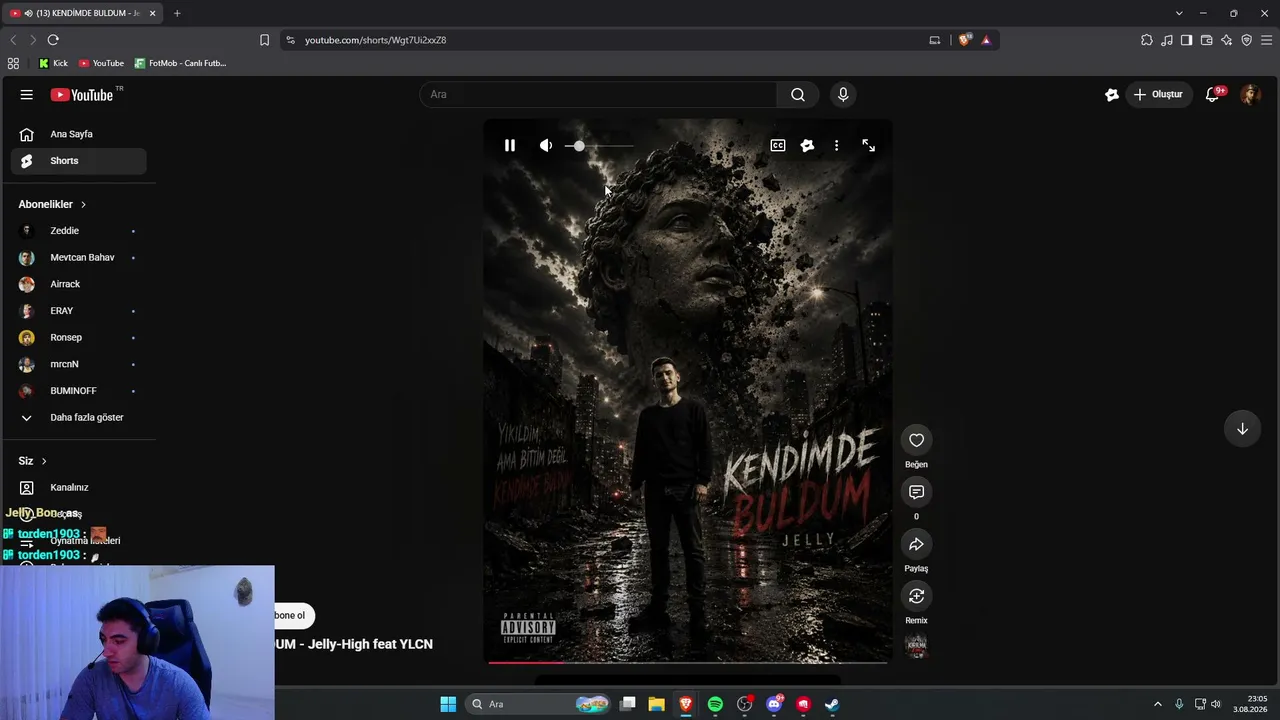
Task: Open the Kick bookmark
Action: 53,63
